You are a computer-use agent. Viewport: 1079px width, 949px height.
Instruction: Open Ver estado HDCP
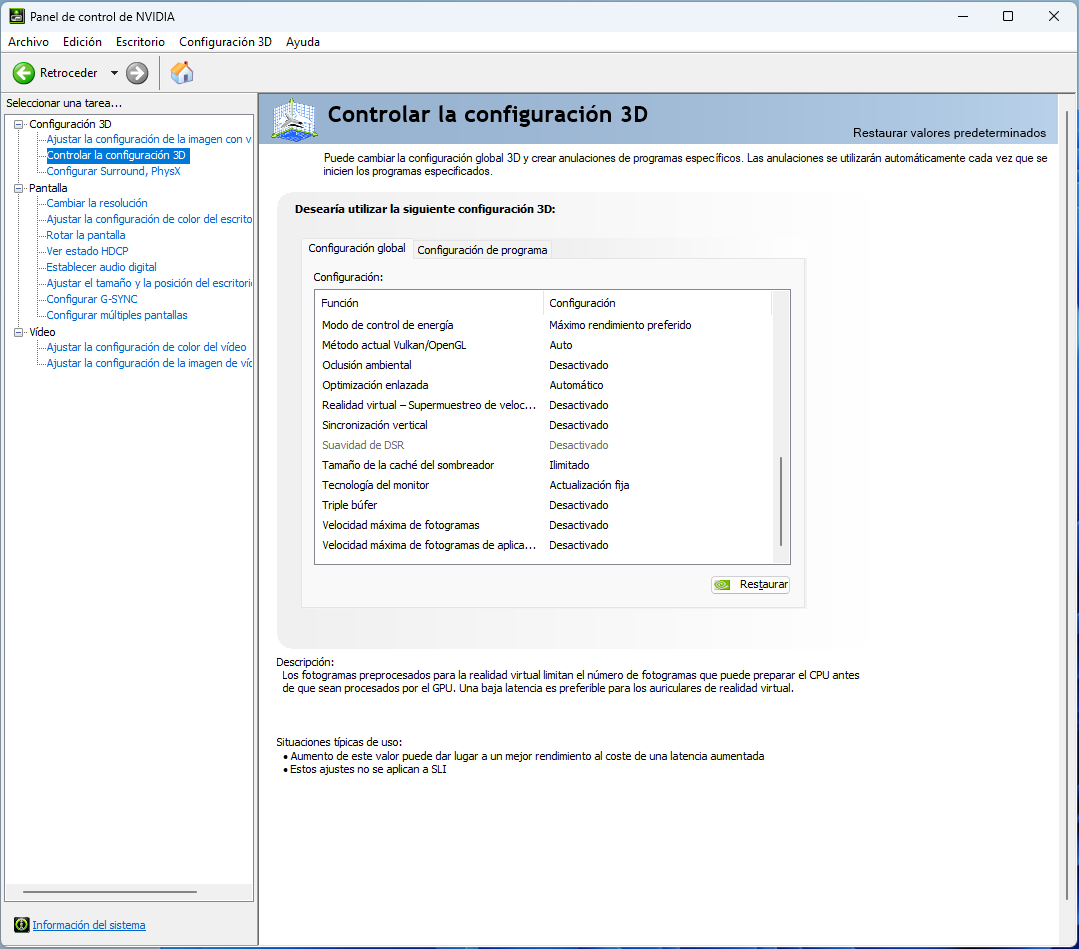(x=87, y=251)
